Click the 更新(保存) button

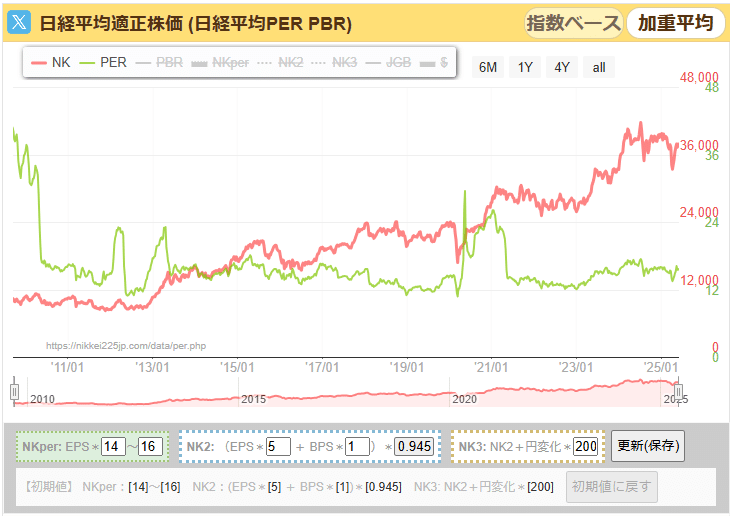[x=648, y=446]
